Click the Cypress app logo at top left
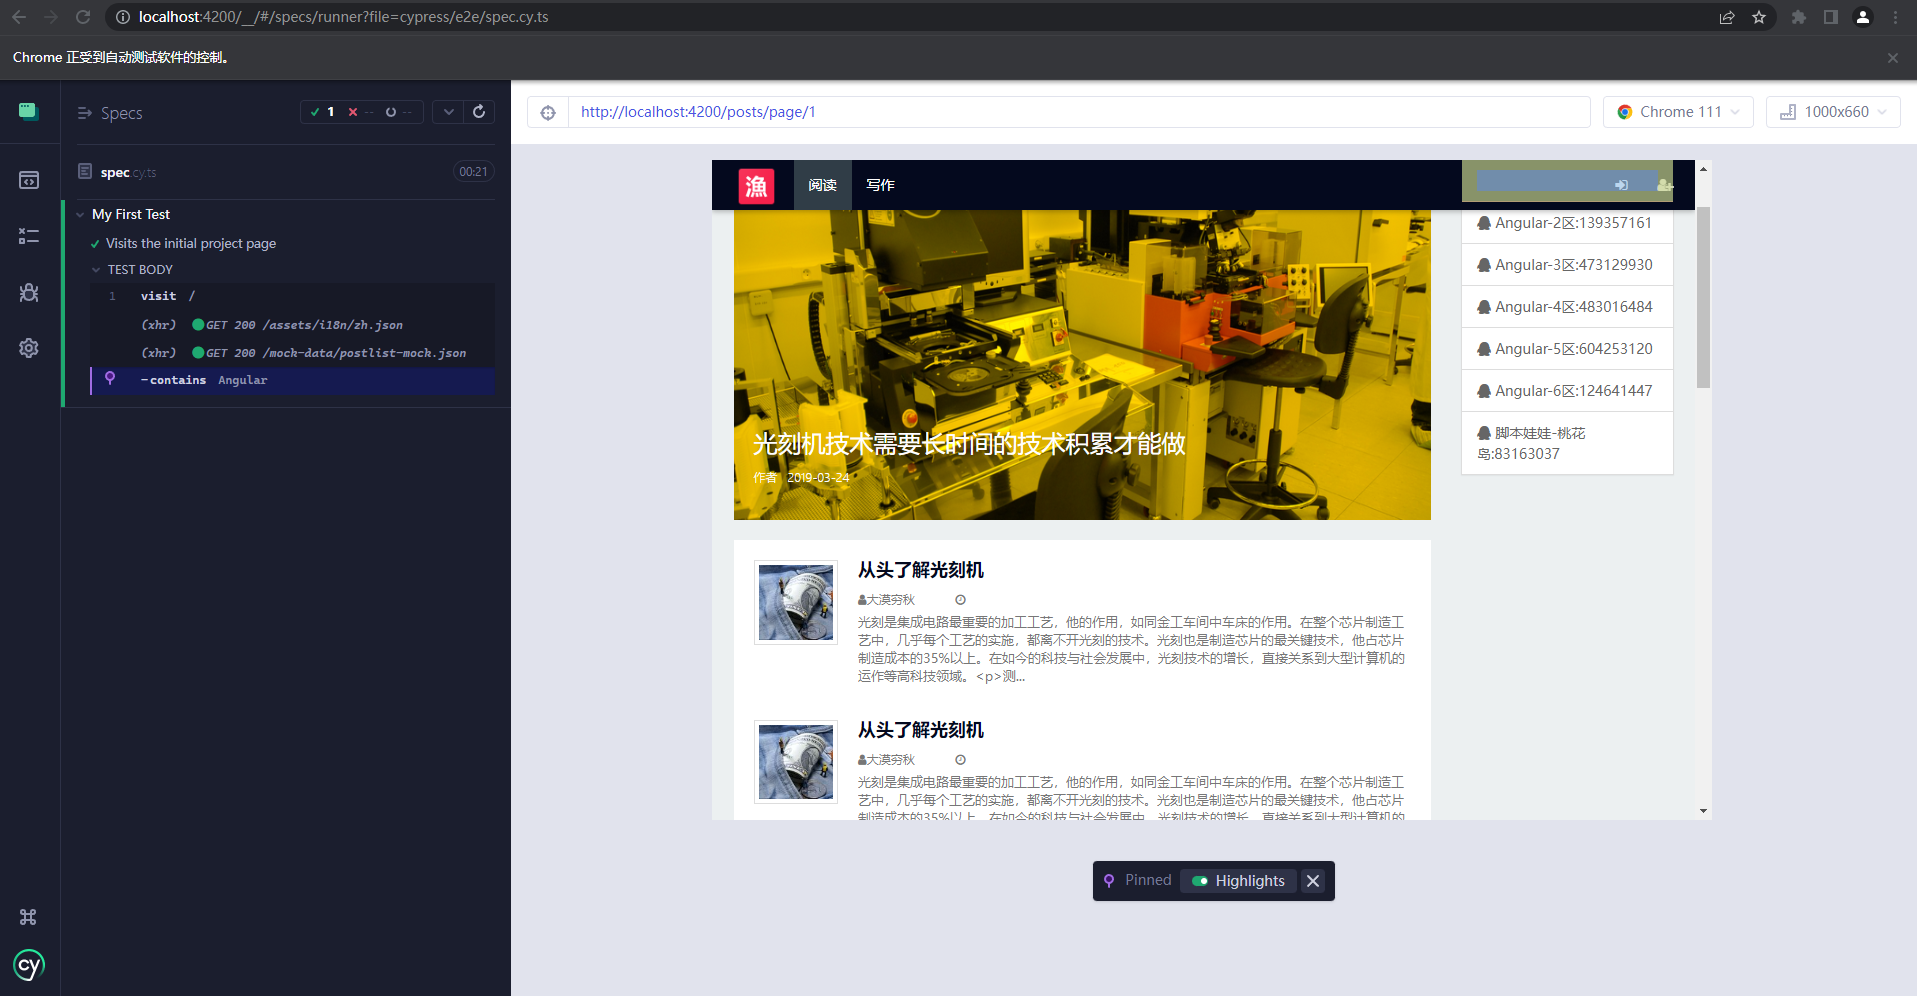1917x996 pixels. click(29, 111)
